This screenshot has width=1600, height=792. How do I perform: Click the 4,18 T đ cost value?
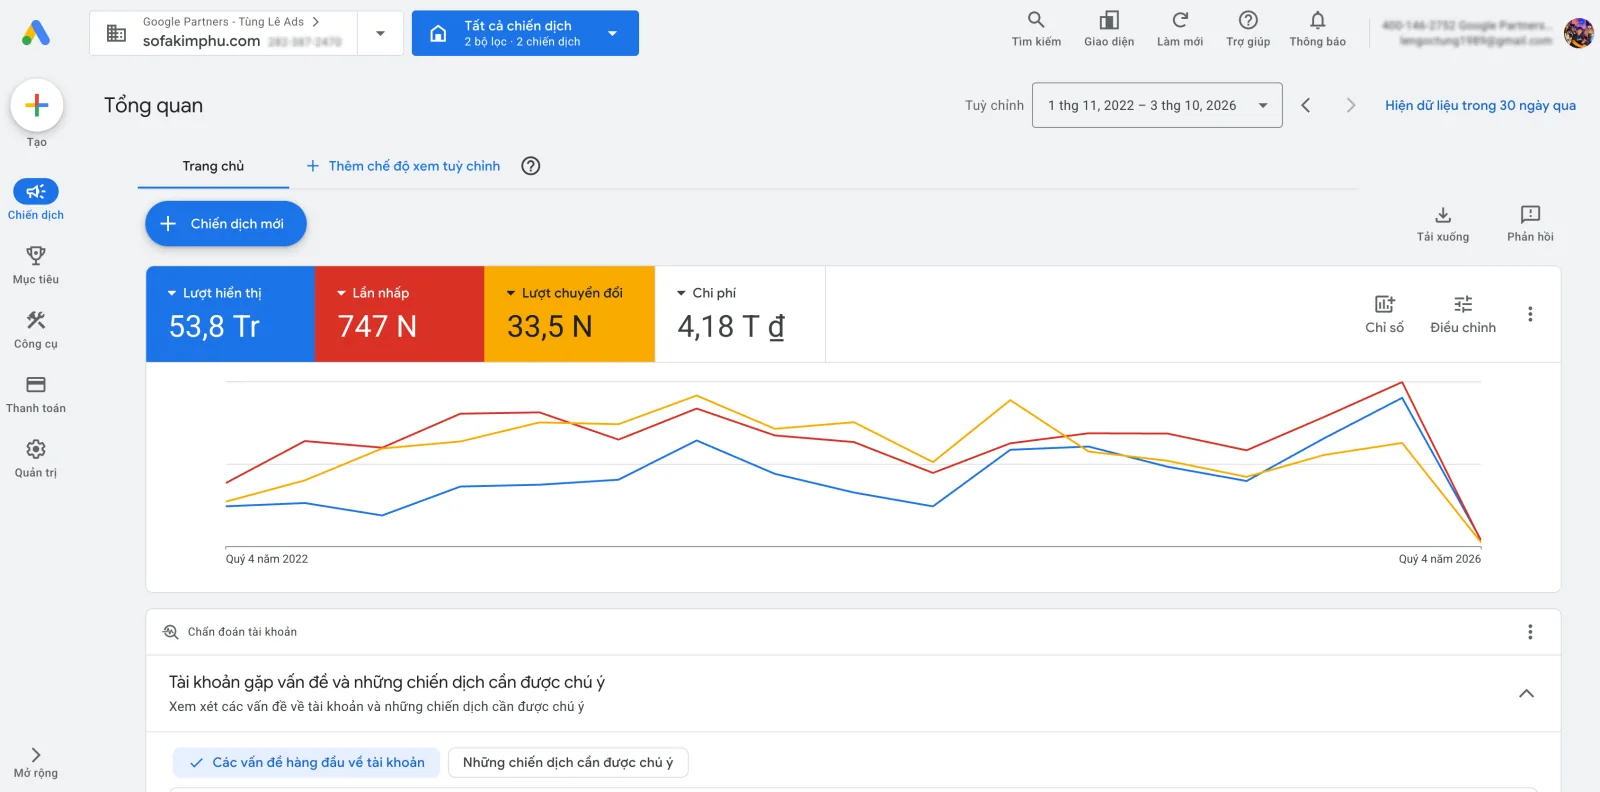click(x=731, y=327)
